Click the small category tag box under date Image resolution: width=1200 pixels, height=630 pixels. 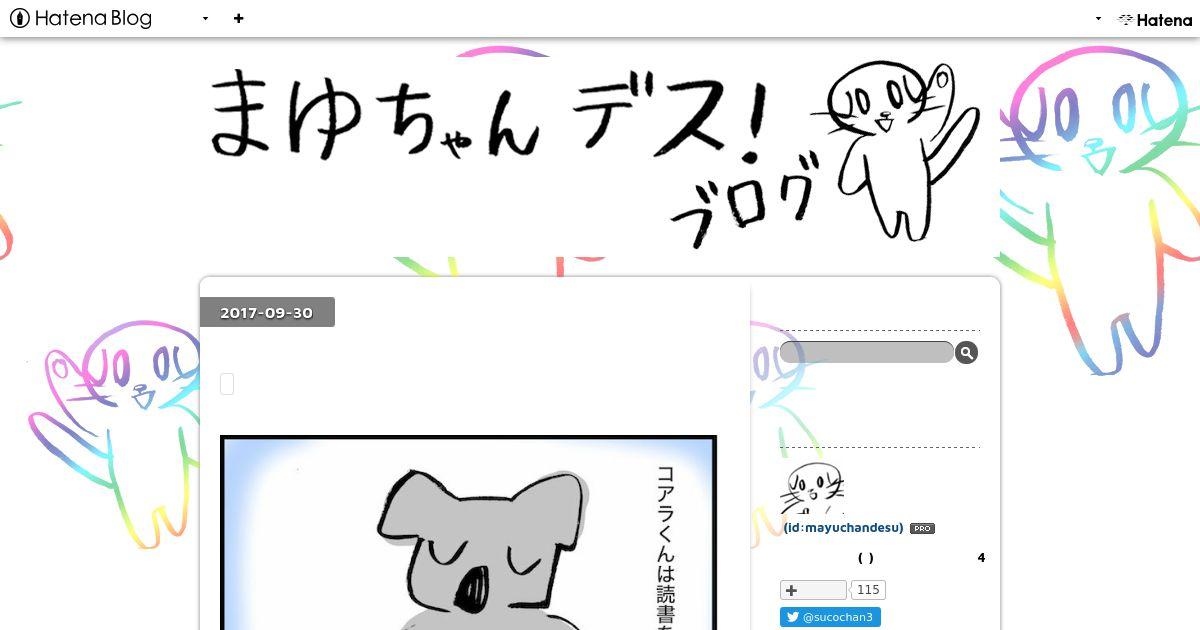[227, 384]
